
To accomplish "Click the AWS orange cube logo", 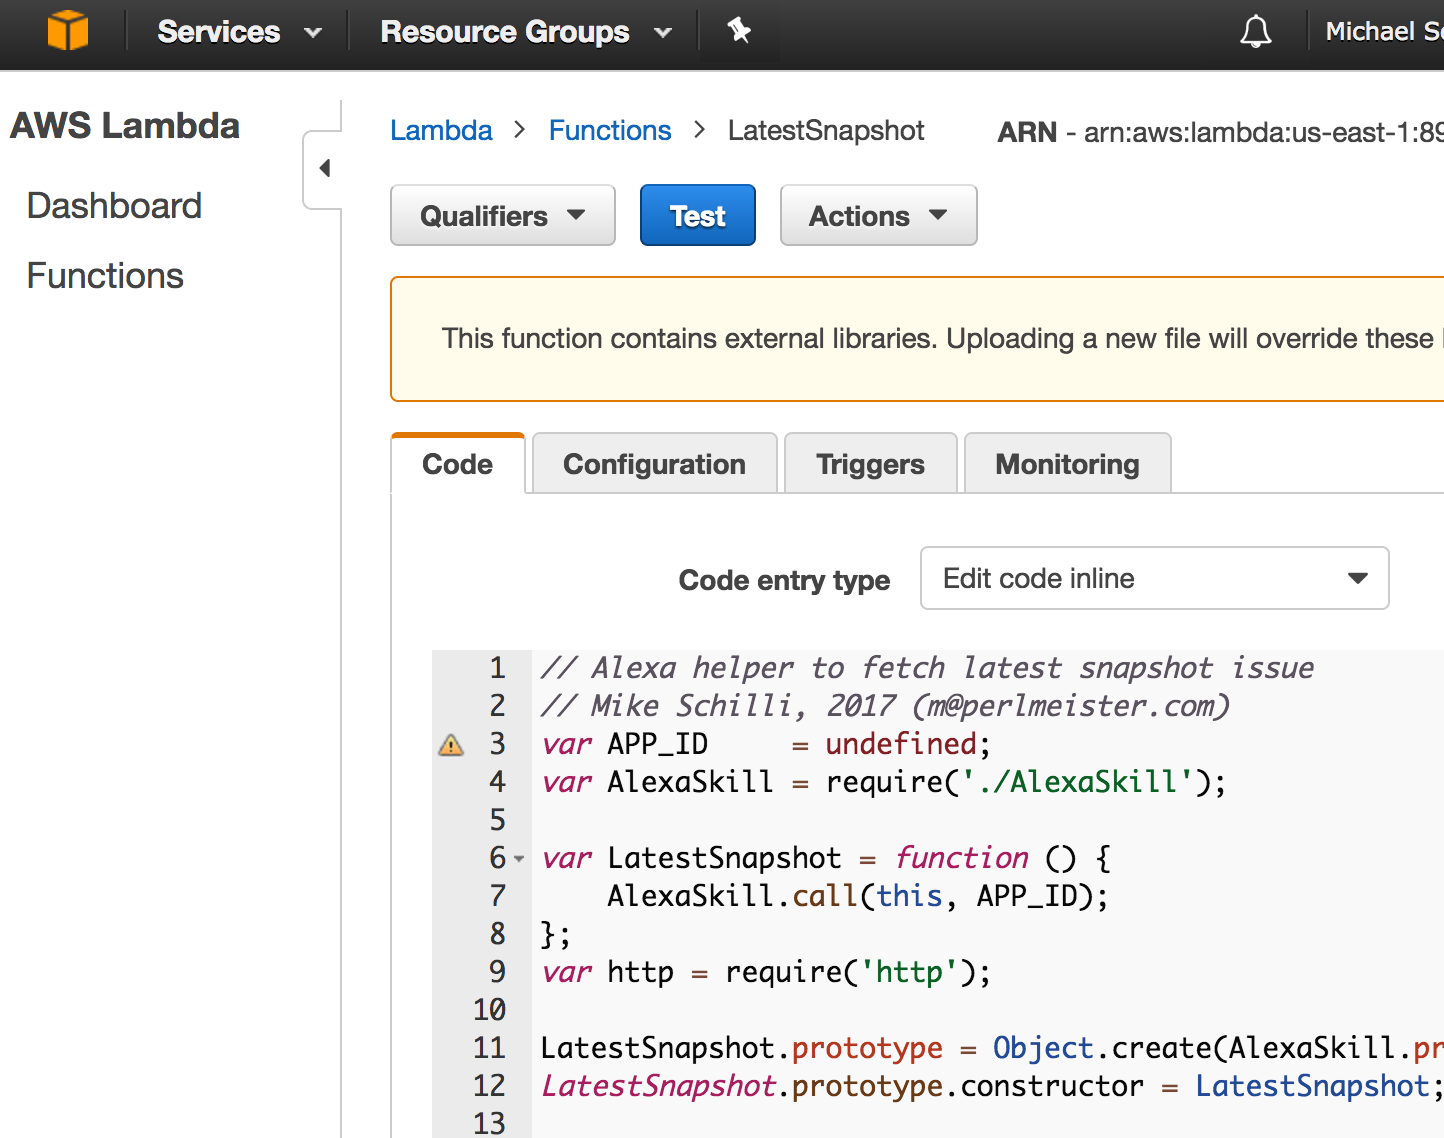I will tap(68, 31).
